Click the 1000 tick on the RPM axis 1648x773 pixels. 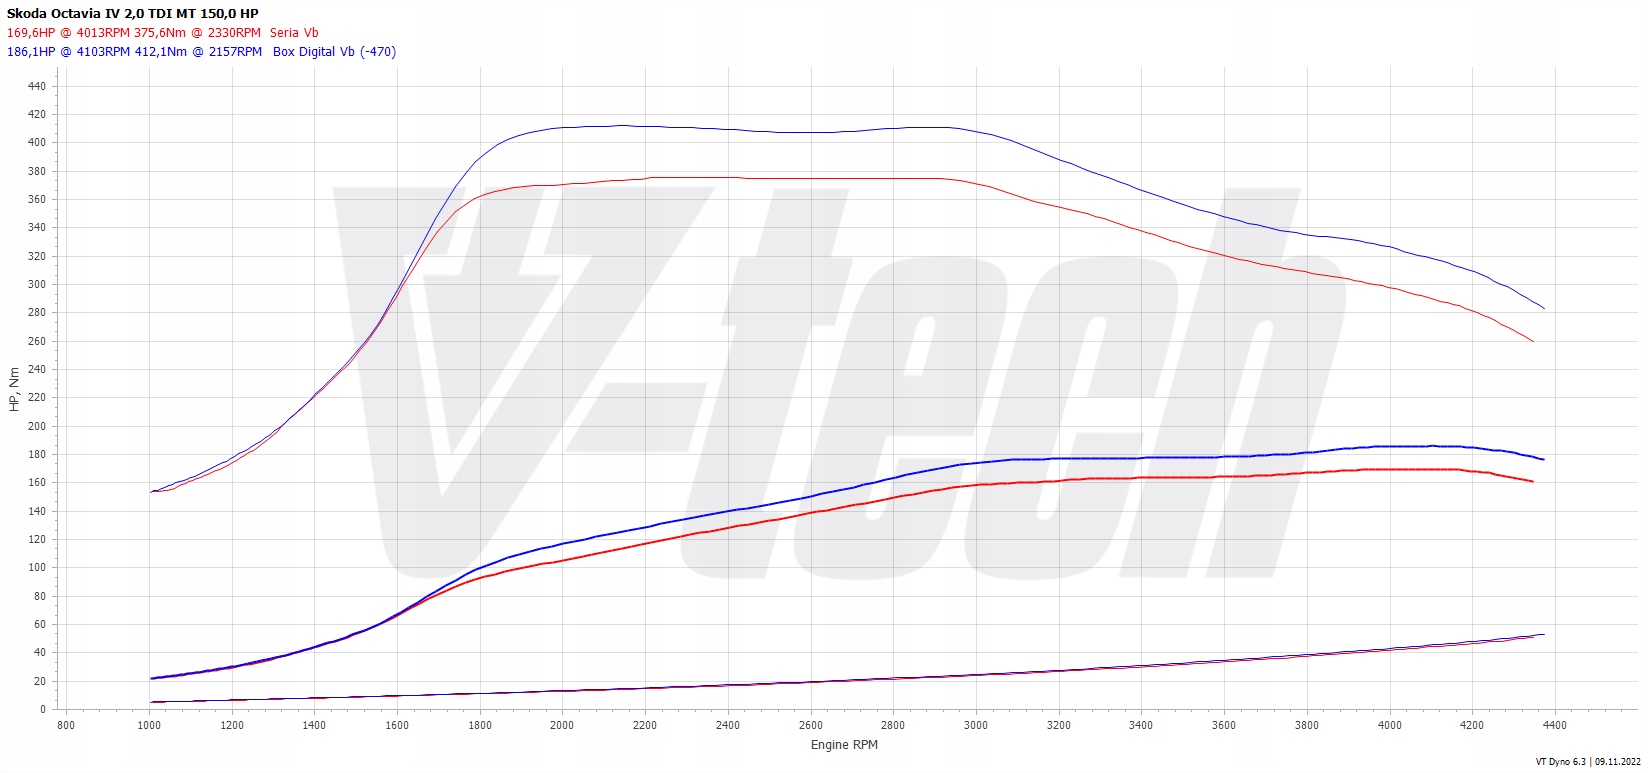pos(149,725)
